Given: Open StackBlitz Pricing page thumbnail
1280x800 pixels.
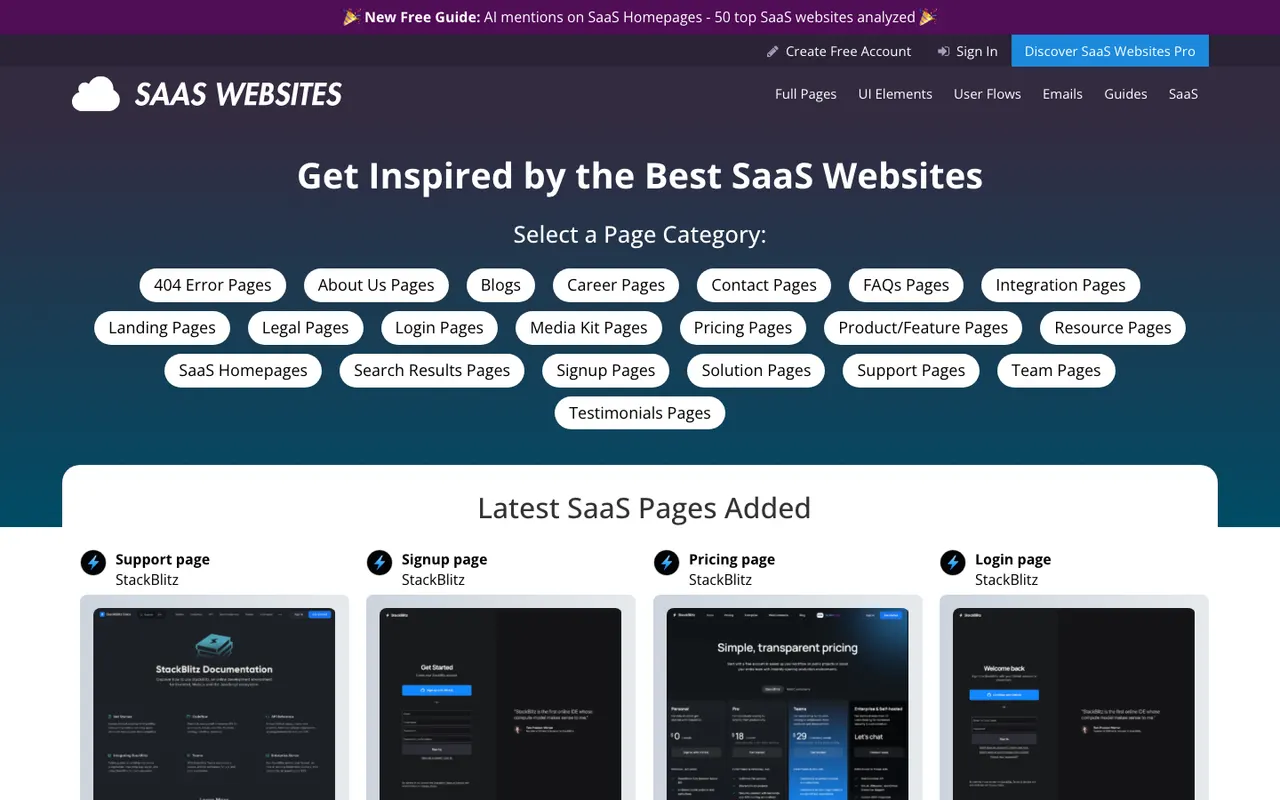Looking at the screenshot, I should pos(788,700).
